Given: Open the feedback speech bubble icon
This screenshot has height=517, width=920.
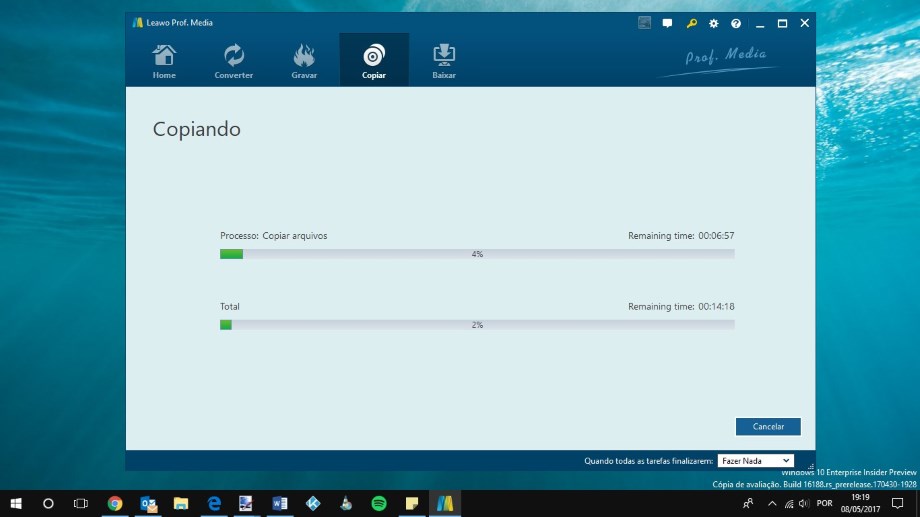Looking at the screenshot, I should (667, 23).
